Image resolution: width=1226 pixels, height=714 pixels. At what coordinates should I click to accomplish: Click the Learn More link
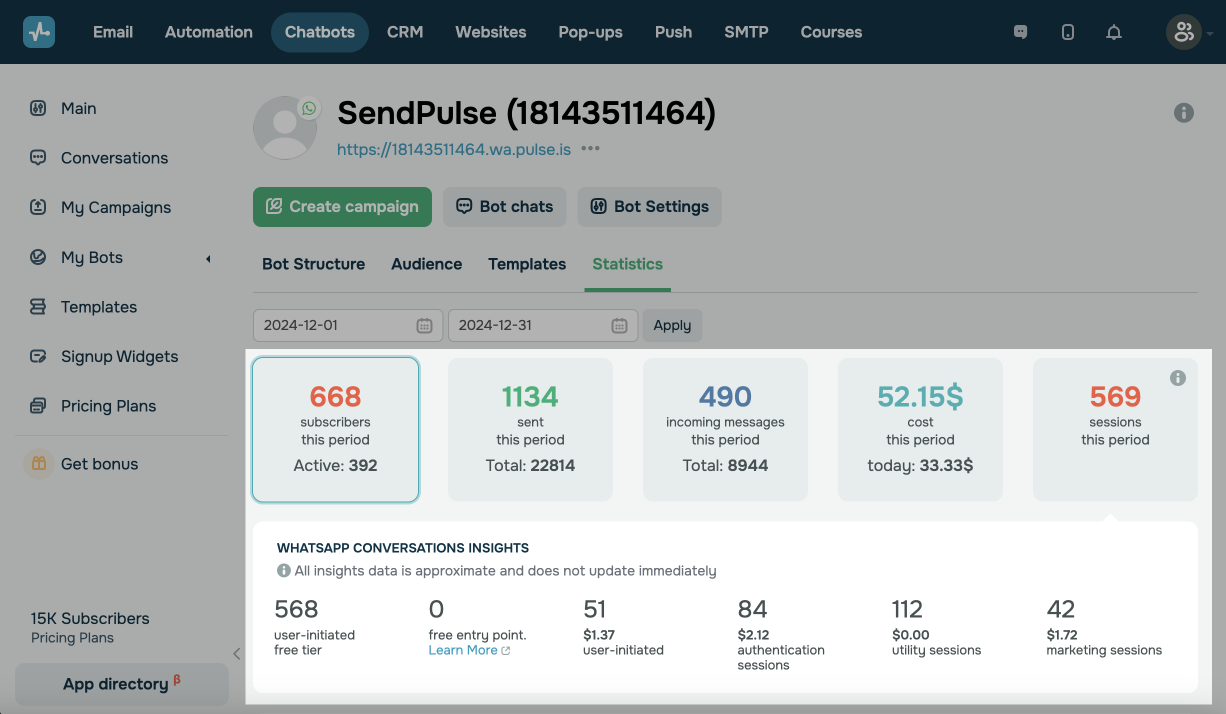click(469, 650)
